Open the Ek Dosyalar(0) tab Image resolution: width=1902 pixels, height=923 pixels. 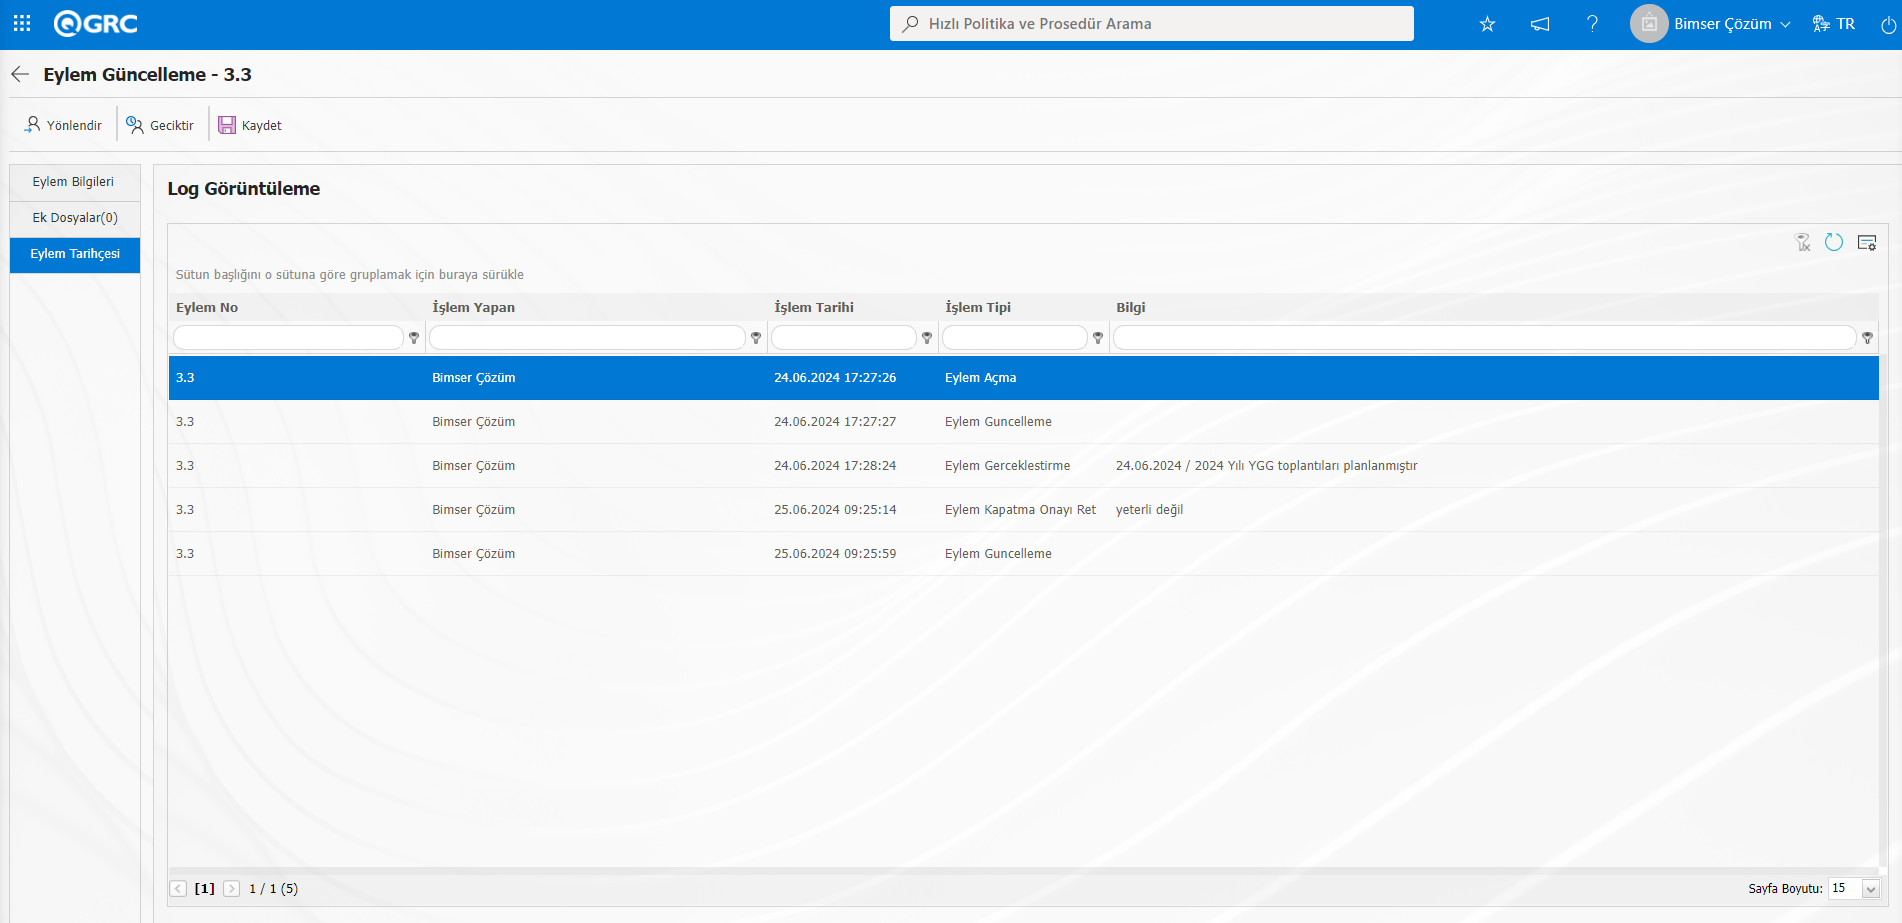pyautogui.click(x=75, y=218)
